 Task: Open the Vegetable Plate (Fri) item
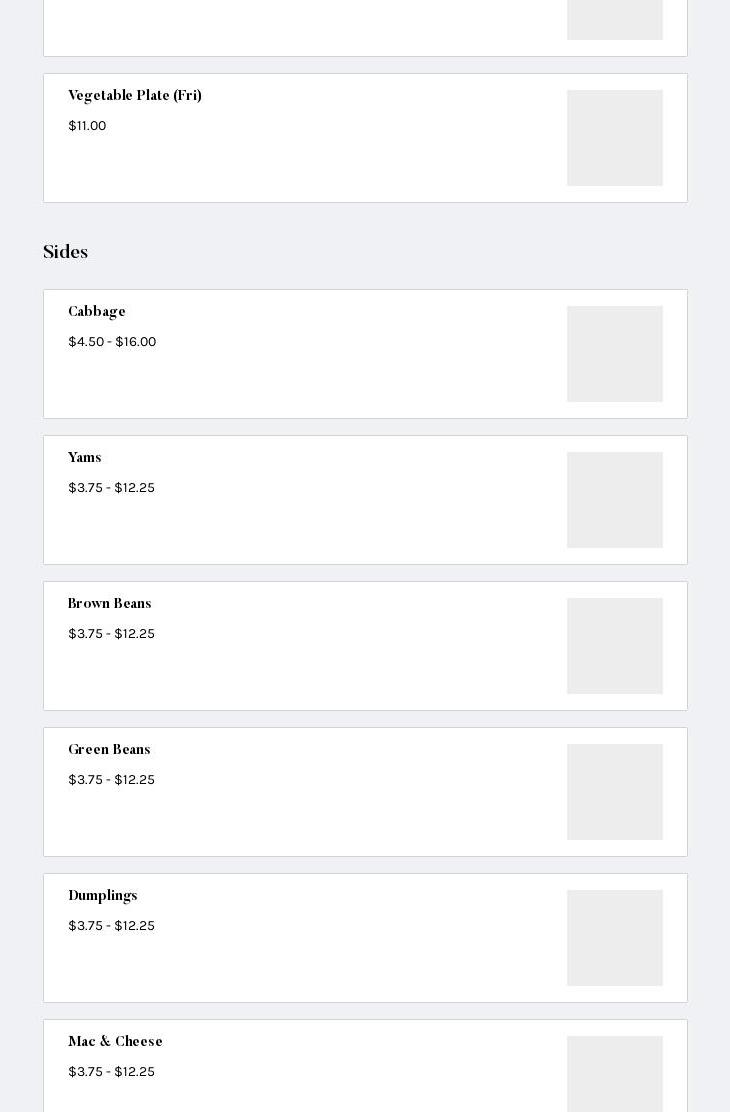pos(135,96)
